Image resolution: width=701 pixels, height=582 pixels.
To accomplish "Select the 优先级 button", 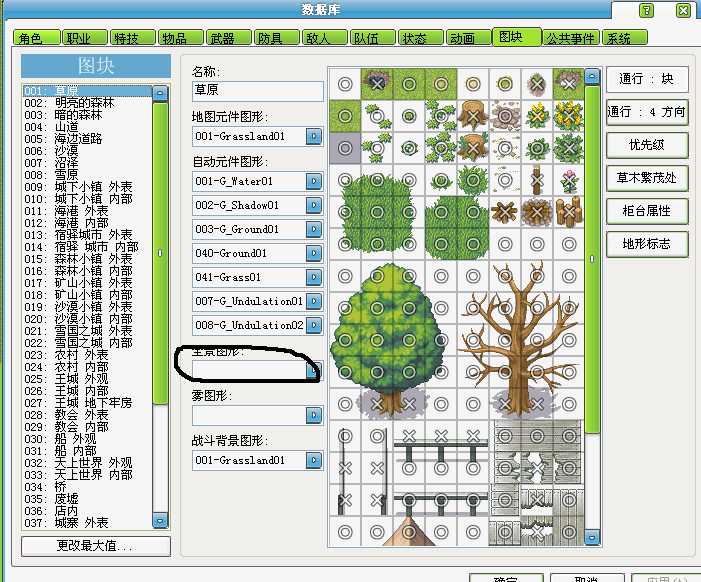I will (646, 145).
